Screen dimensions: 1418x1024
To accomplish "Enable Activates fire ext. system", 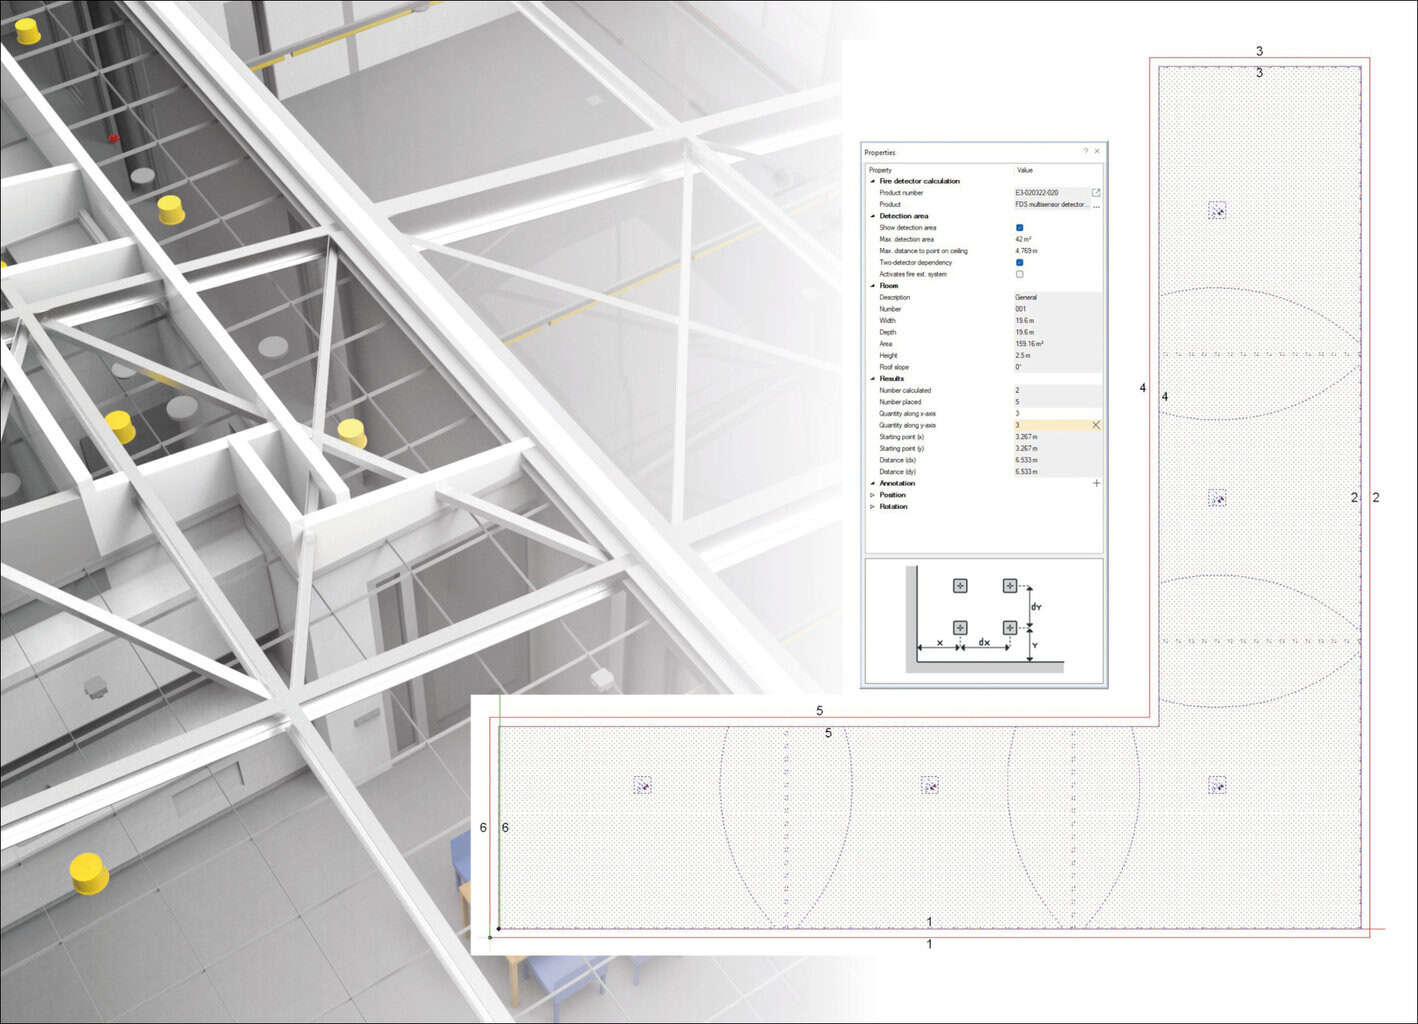I will [x=1020, y=274].
